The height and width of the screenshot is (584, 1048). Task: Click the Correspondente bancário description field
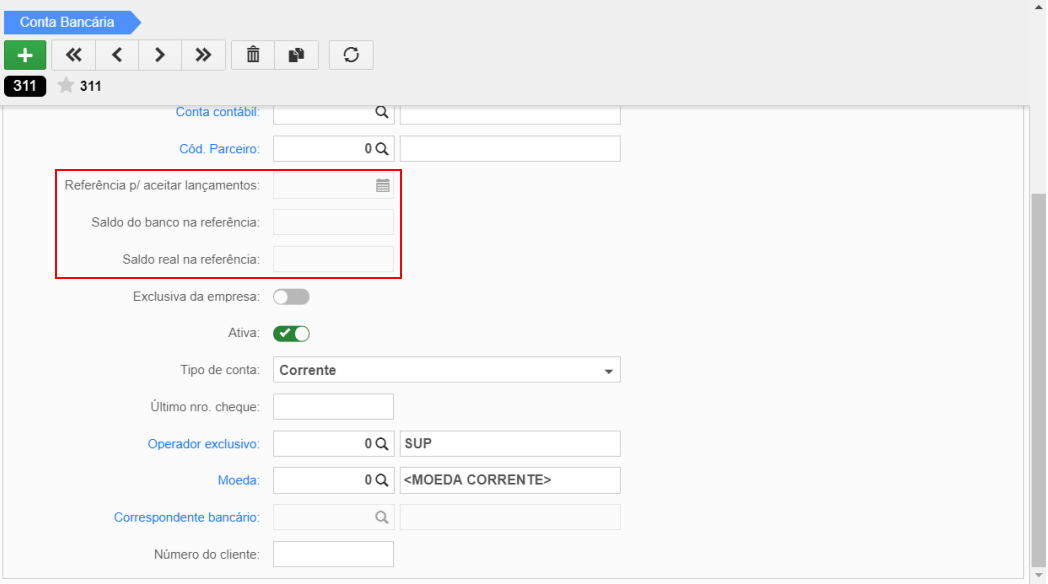coord(510,517)
